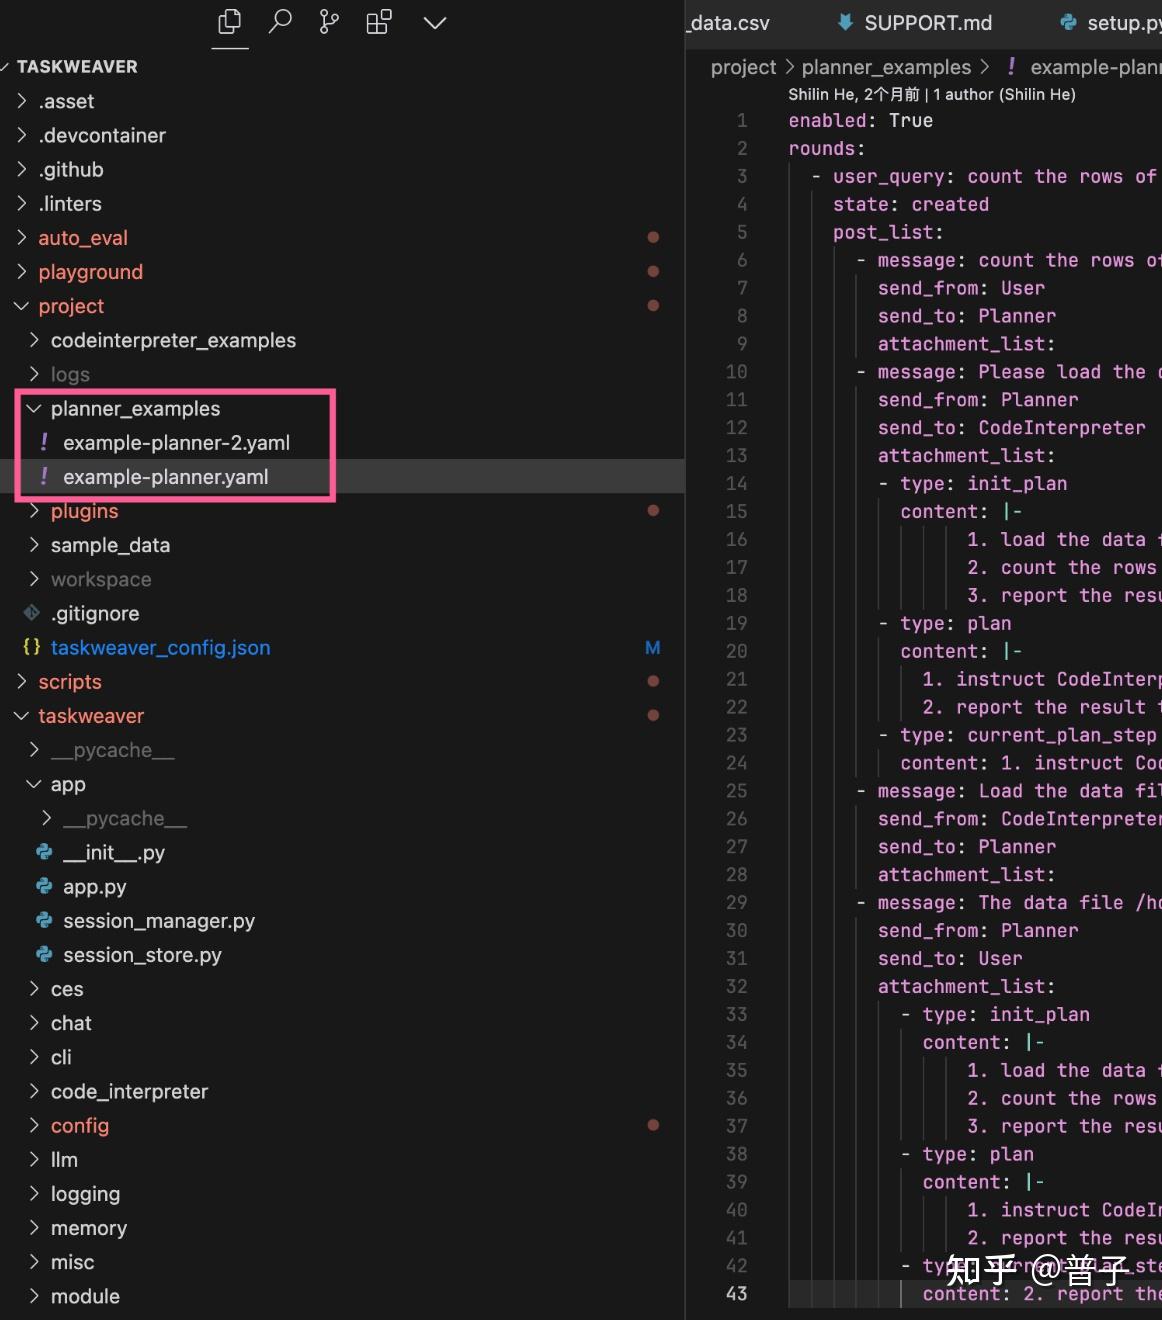
Task: Select the scripts folder
Action: [x=70, y=682]
